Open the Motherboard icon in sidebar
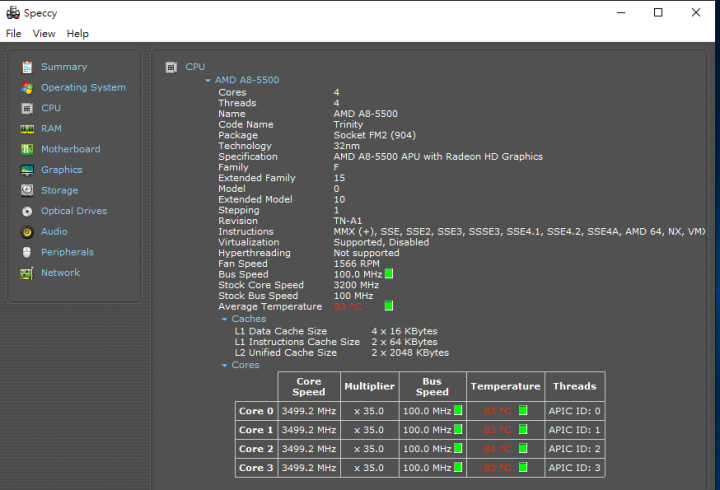 click(27, 149)
